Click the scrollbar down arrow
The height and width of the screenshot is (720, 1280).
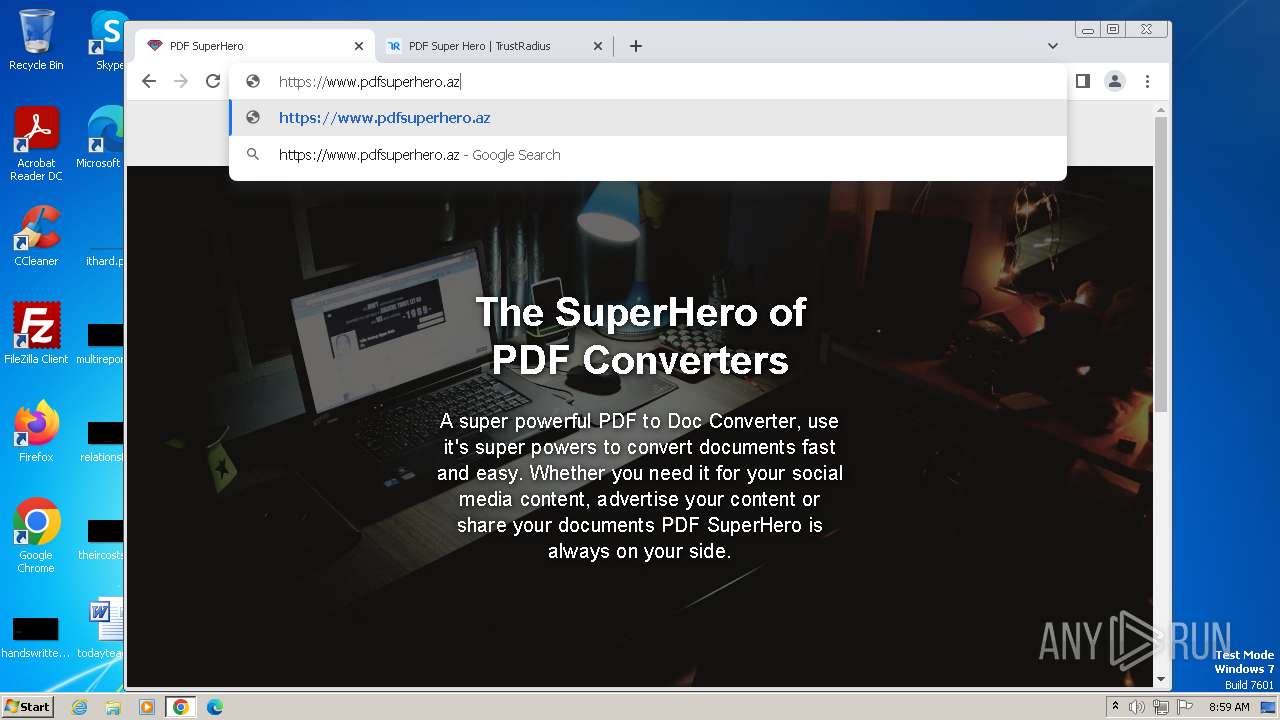[x=1161, y=680]
